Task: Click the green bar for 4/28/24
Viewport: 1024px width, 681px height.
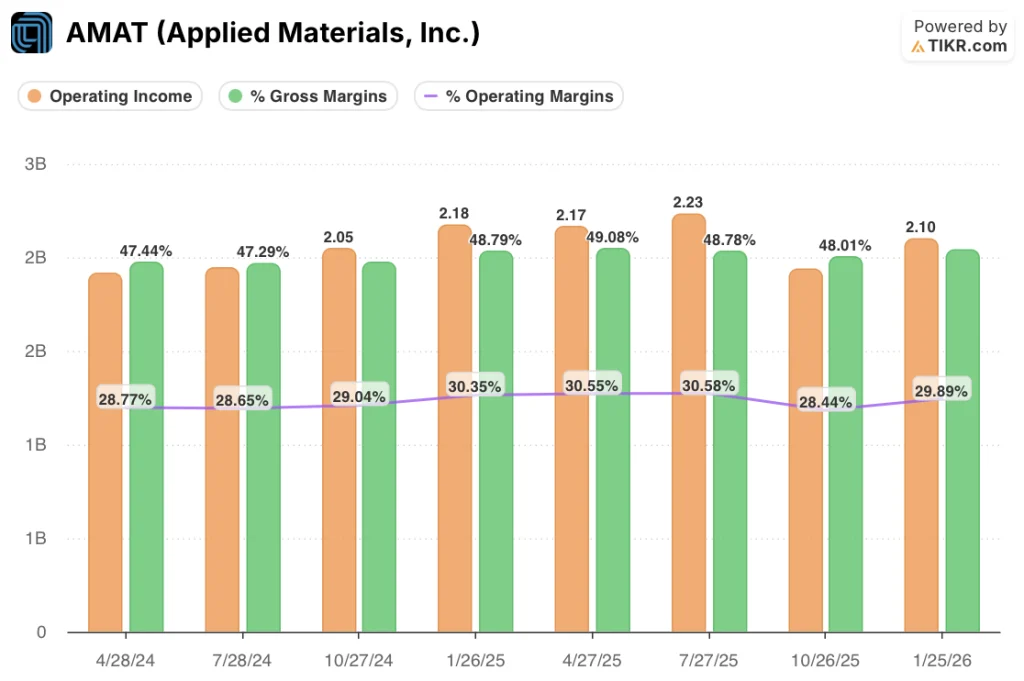Action: pyautogui.click(x=146, y=447)
